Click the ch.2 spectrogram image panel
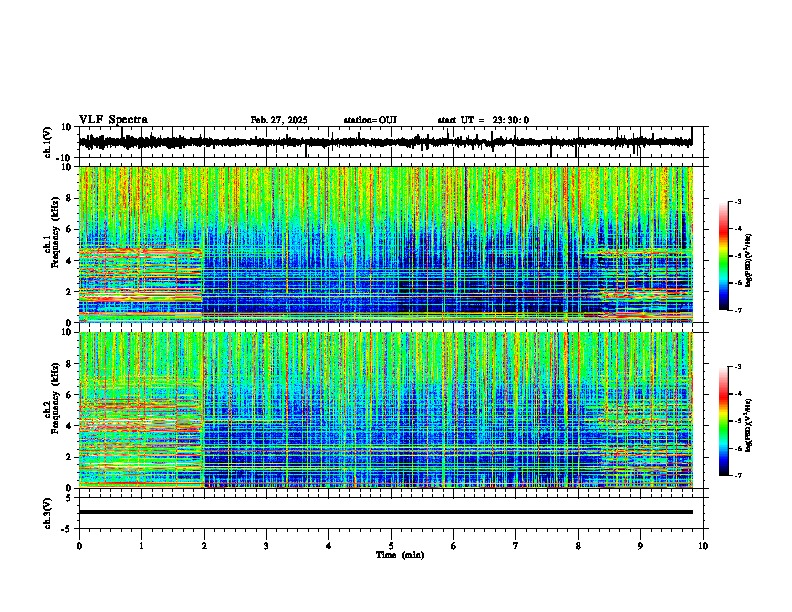 pos(385,410)
